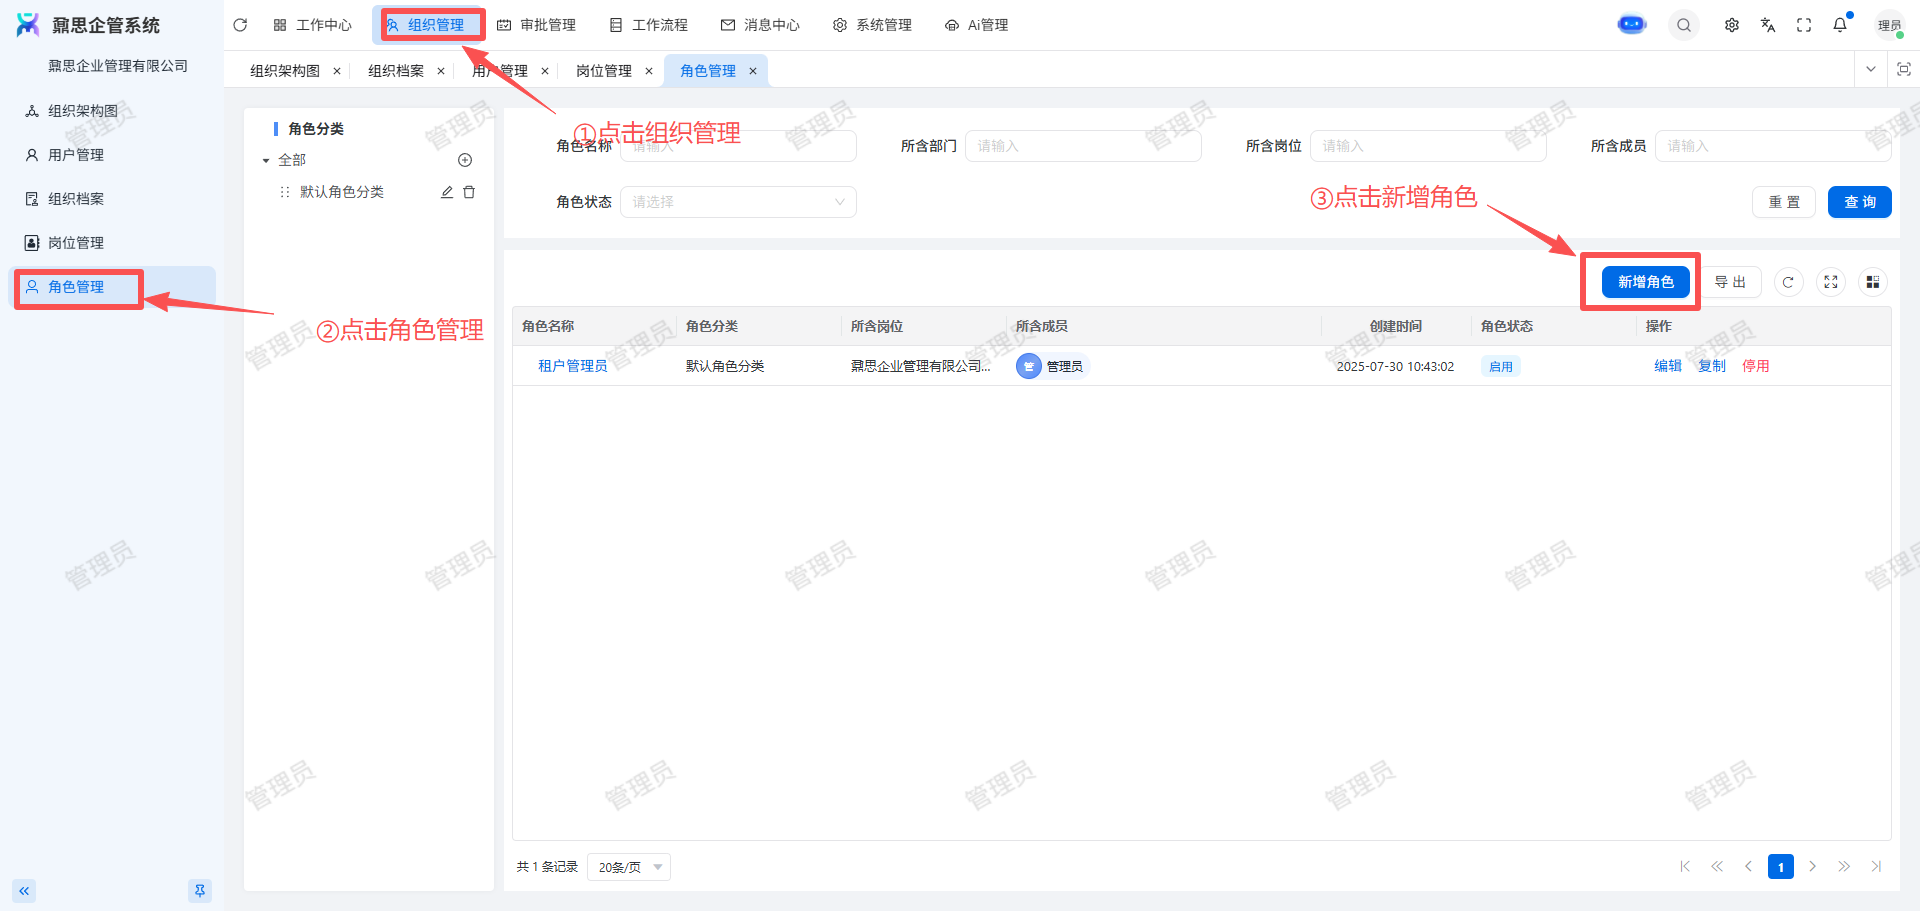Click the language translation icon
1920x911 pixels.
click(1768, 25)
